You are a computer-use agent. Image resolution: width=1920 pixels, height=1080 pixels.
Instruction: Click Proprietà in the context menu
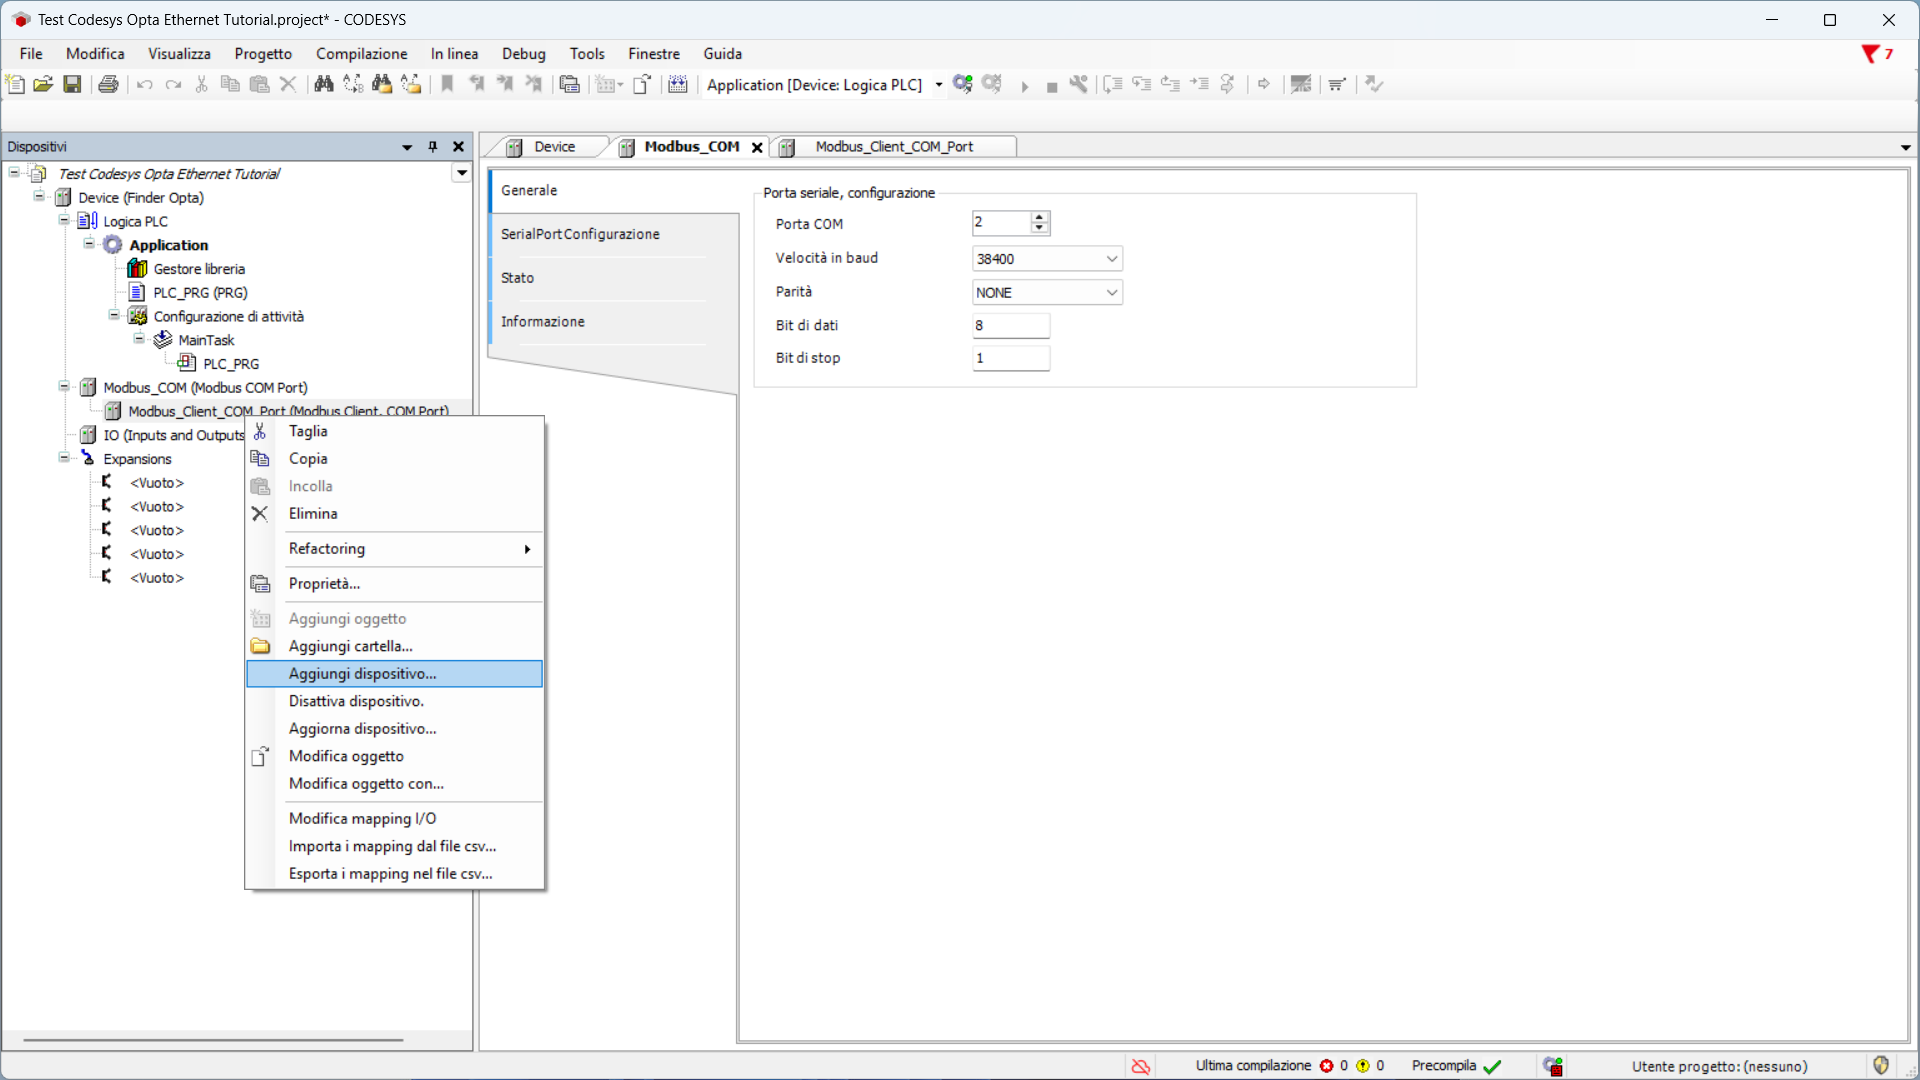(x=324, y=584)
